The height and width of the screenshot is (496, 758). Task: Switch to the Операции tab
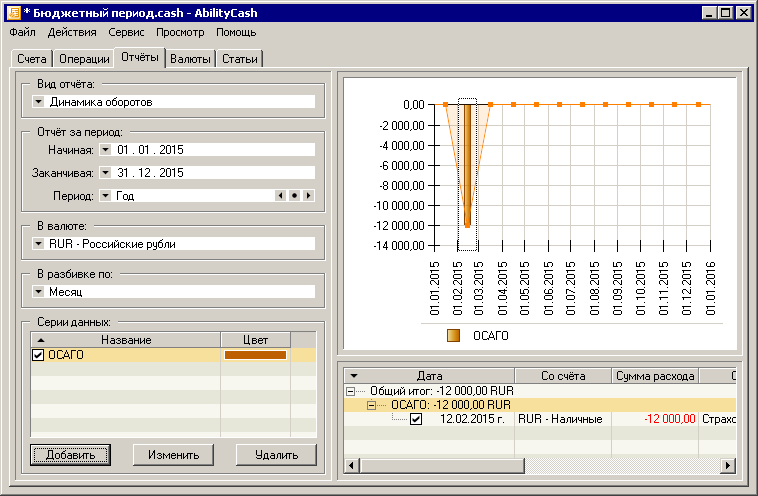84,59
